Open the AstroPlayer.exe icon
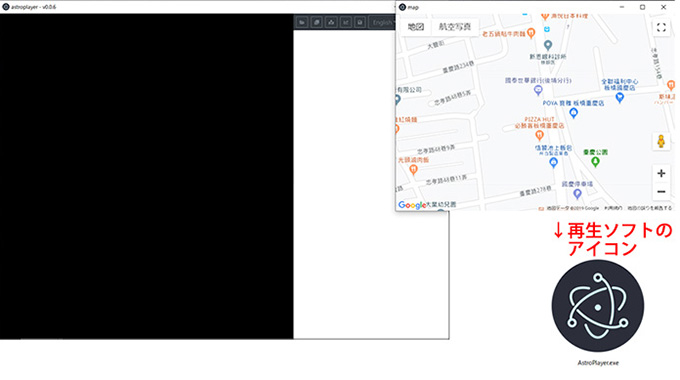The width and height of the screenshot is (680, 380). [x=598, y=306]
